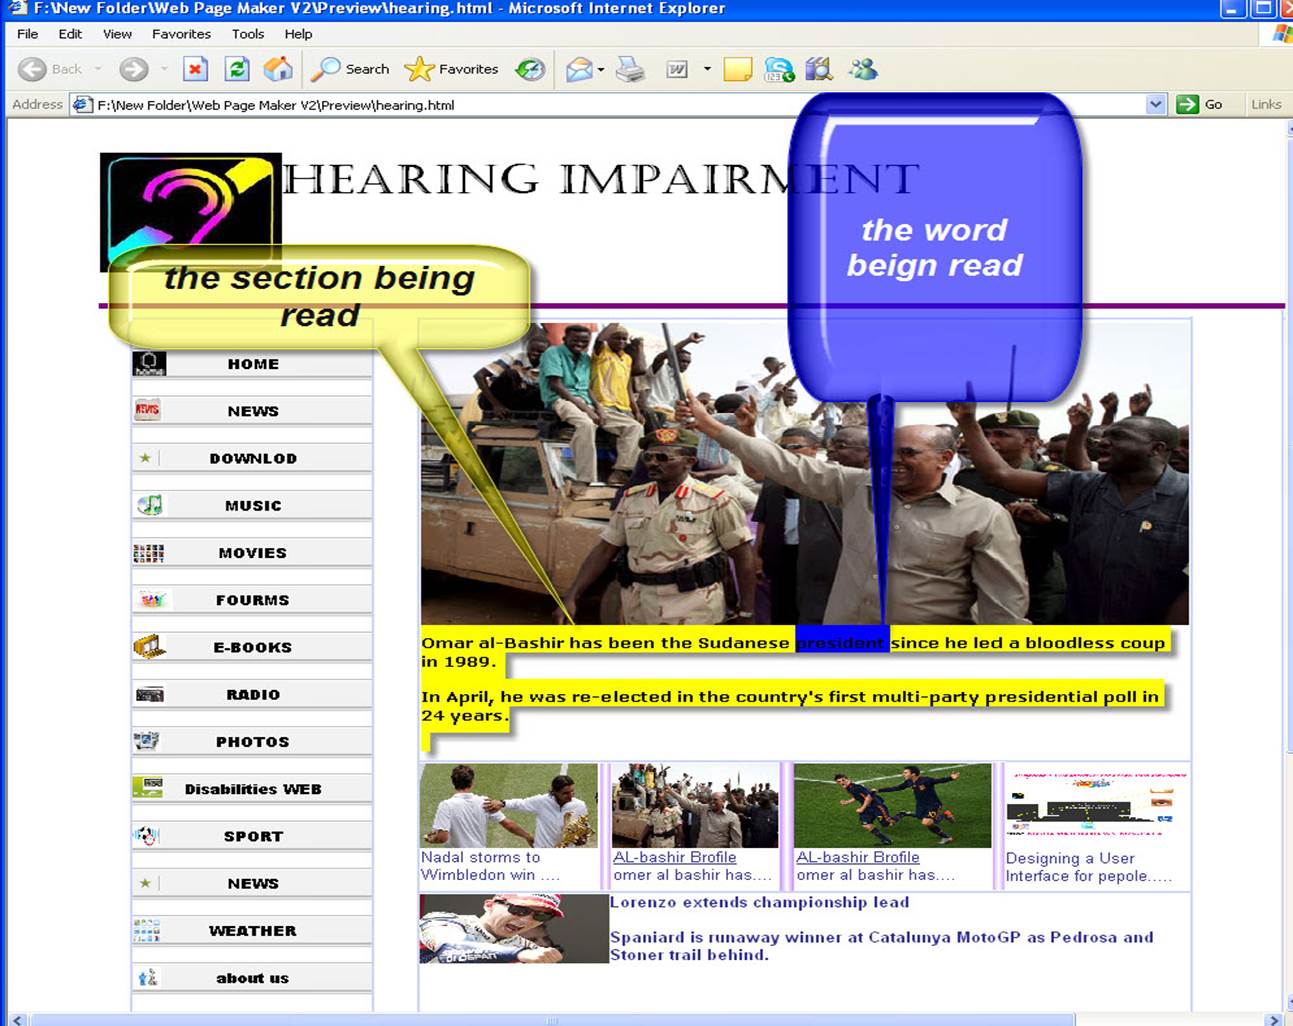Click in the address bar field
The height and width of the screenshot is (1026, 1293).
pyautogui.click(x=600, y=104)
